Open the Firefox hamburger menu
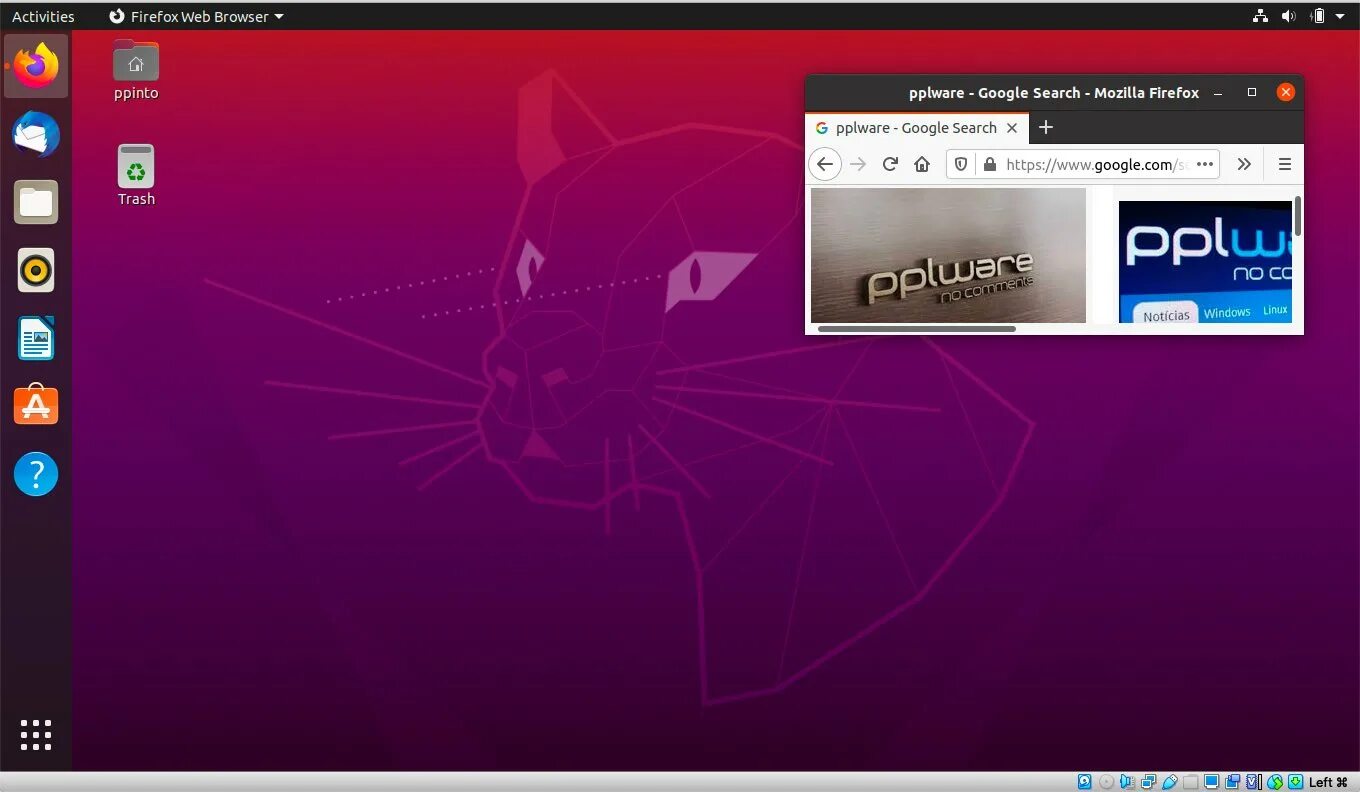 coord(1285,164)
